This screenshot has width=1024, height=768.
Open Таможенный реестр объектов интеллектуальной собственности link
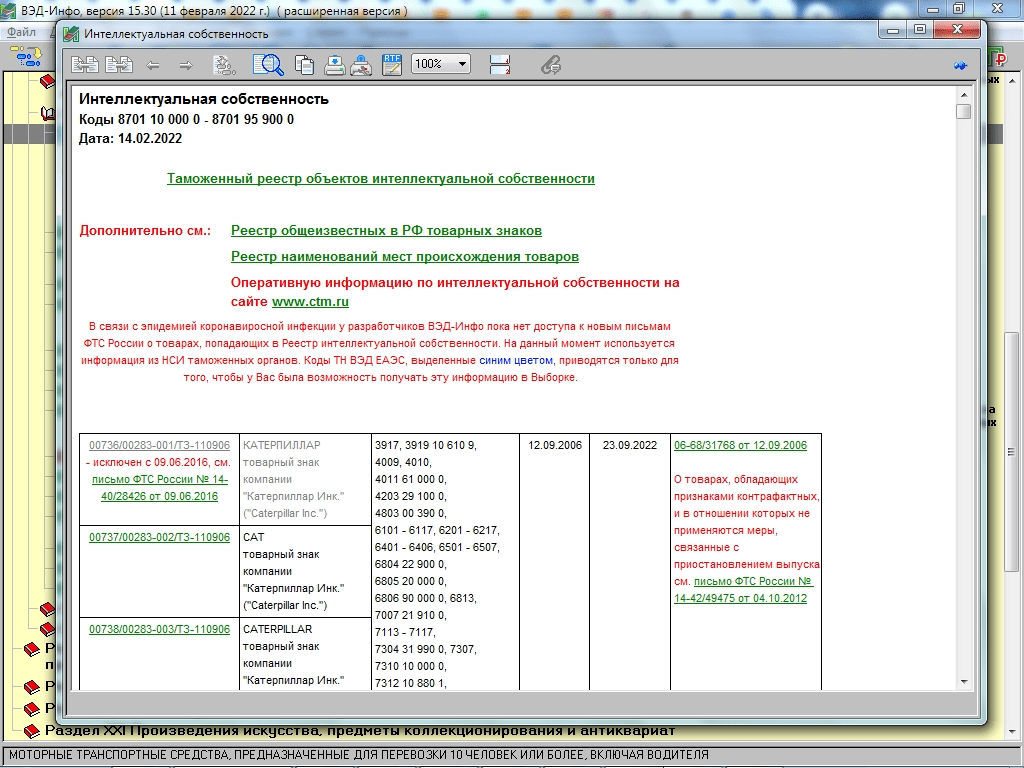381,178
